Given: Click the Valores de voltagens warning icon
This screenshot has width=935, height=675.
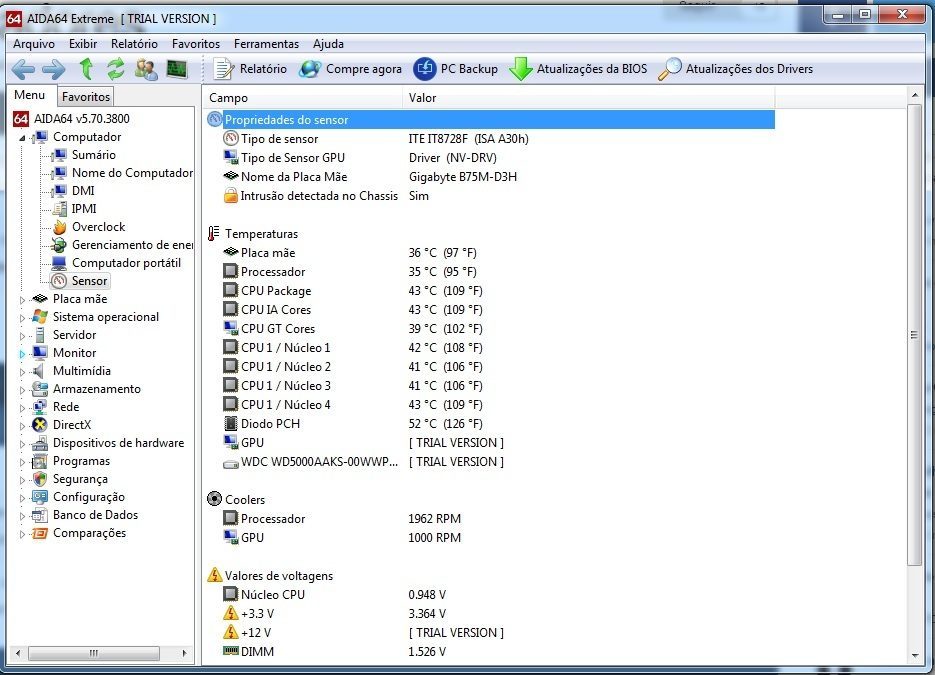Looking at the screenshot, I should coord(214,575).
